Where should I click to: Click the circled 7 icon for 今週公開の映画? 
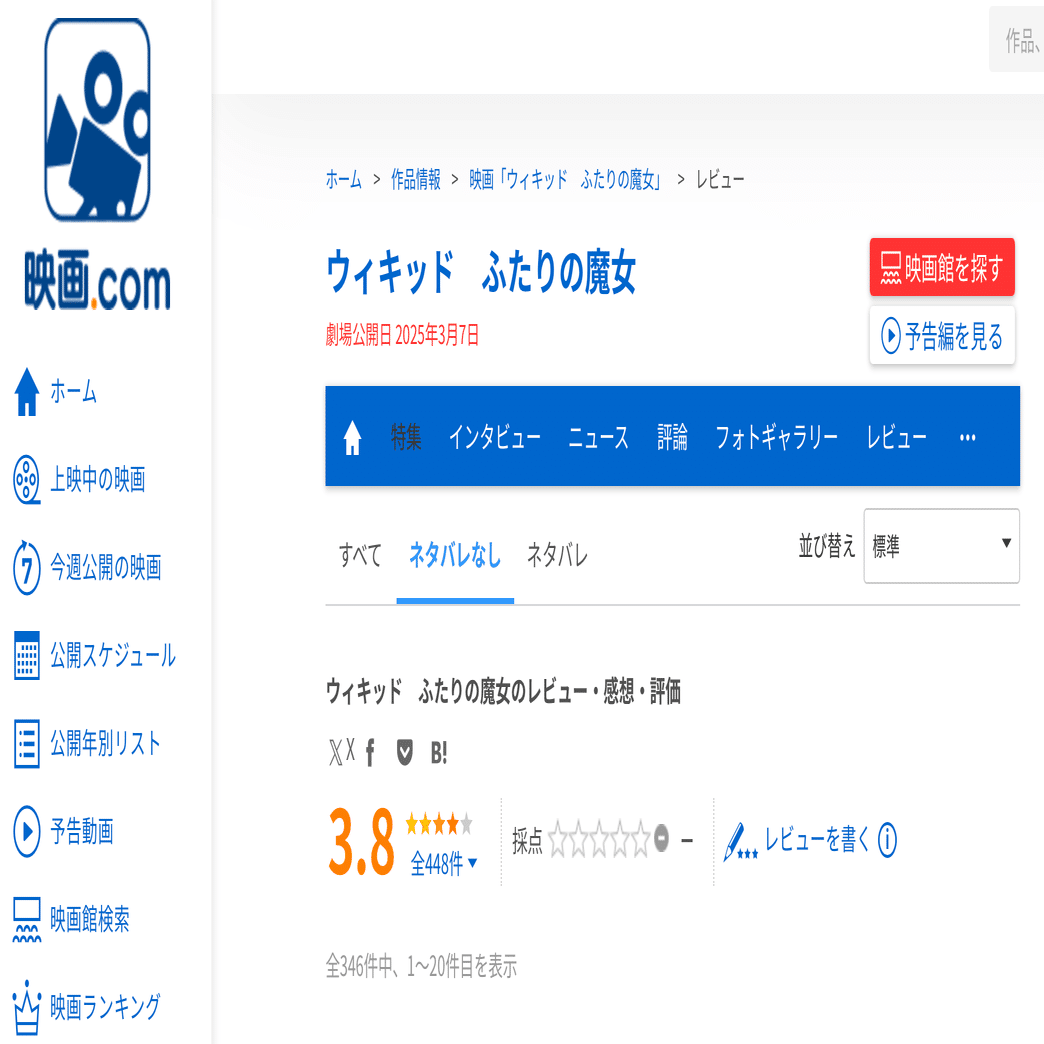tap(27, 567)
